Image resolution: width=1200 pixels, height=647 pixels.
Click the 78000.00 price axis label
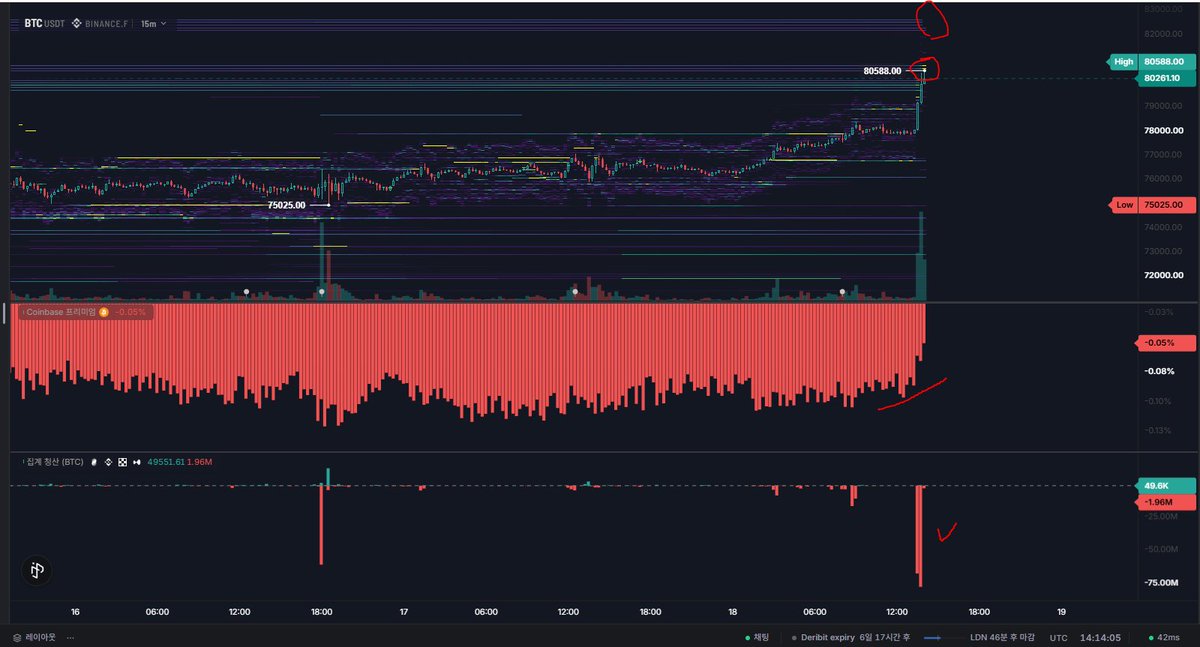pyautogui.click(x=1163, y=130)
